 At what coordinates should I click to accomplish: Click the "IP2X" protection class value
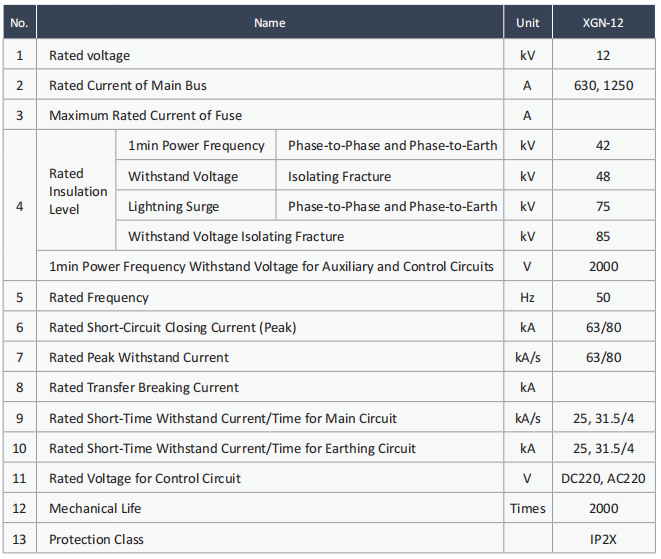(x=602, y=539)
